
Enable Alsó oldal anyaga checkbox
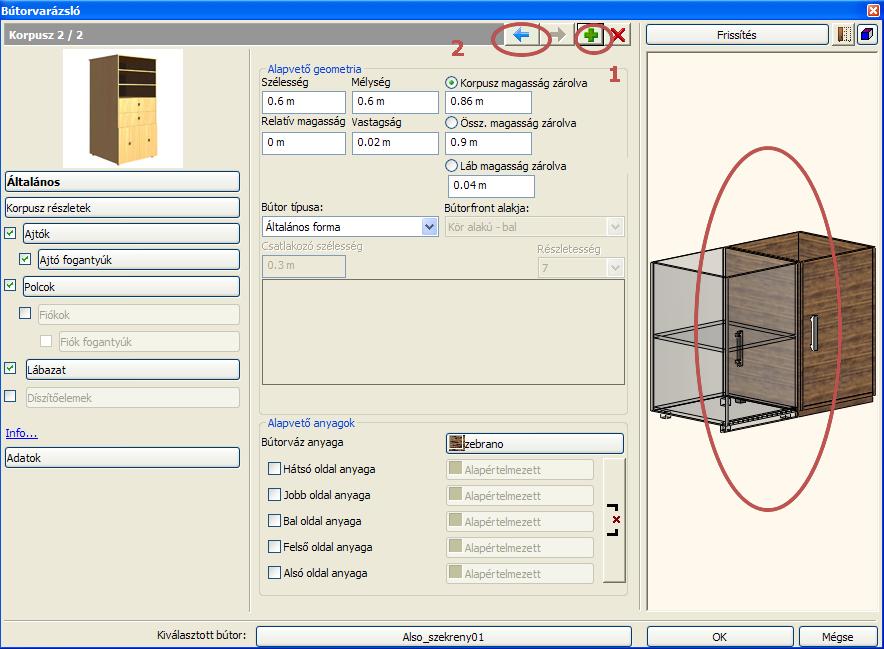(x=274, y=572)
